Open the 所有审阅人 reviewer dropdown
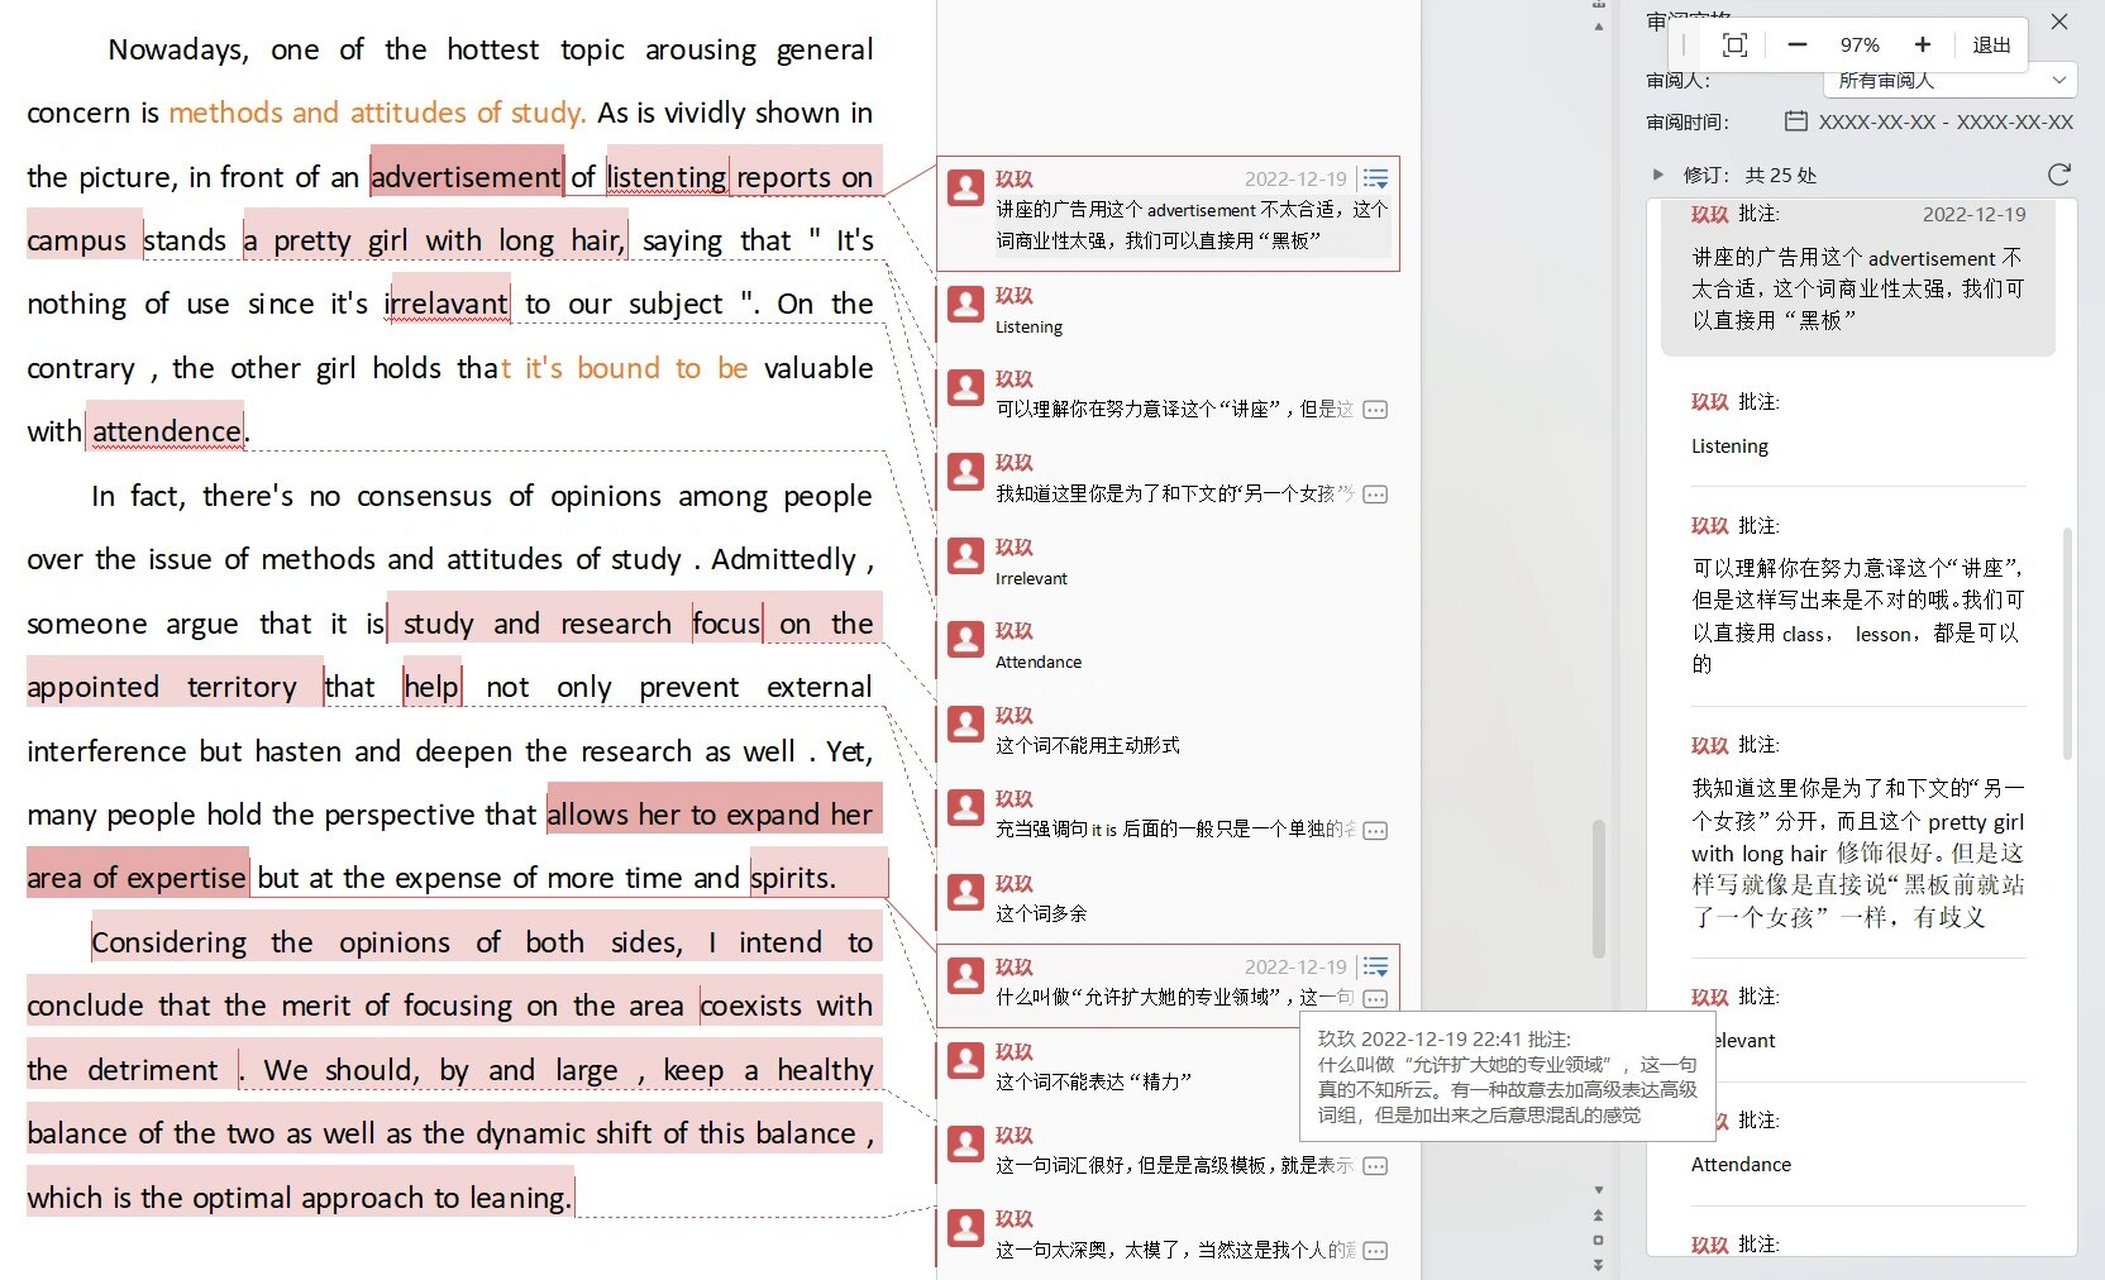 pyautogui.click(x=1950, y=80)
